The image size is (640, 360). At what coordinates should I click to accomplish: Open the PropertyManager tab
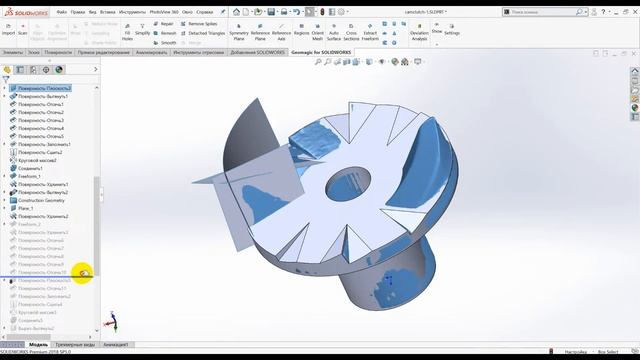pyautogui.click(x=20, y=70)
